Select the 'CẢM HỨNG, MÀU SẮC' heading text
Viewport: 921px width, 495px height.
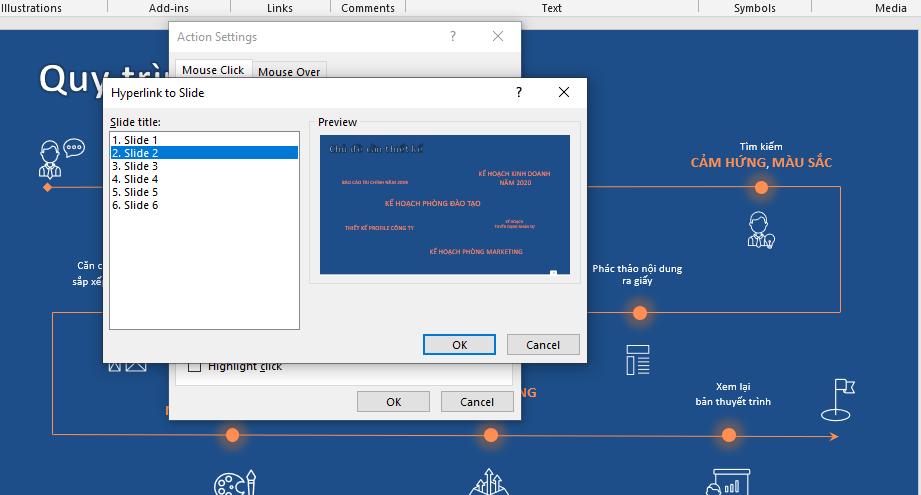pos(761,163)
